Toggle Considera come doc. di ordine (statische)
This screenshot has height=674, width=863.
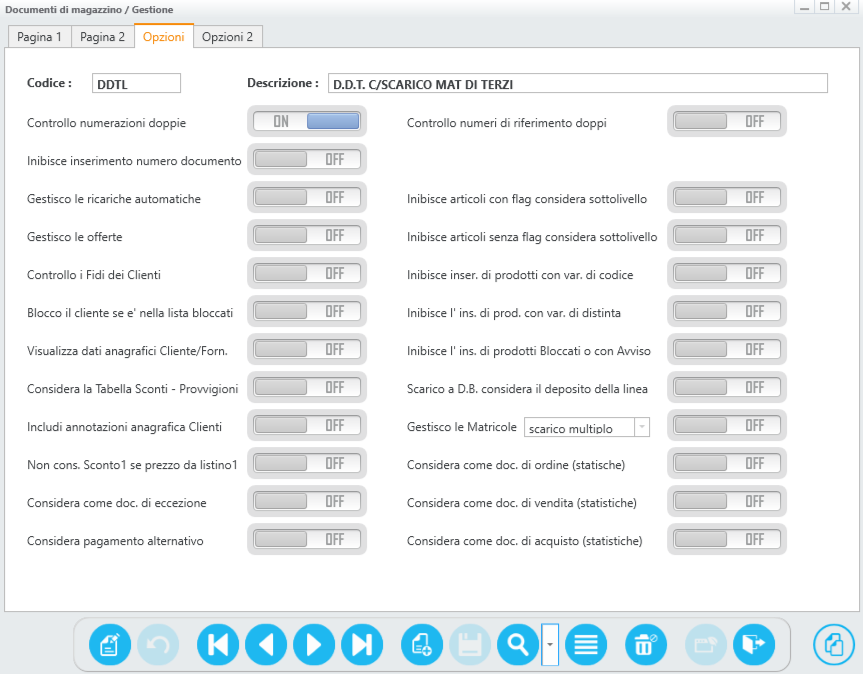pos(727,463)
